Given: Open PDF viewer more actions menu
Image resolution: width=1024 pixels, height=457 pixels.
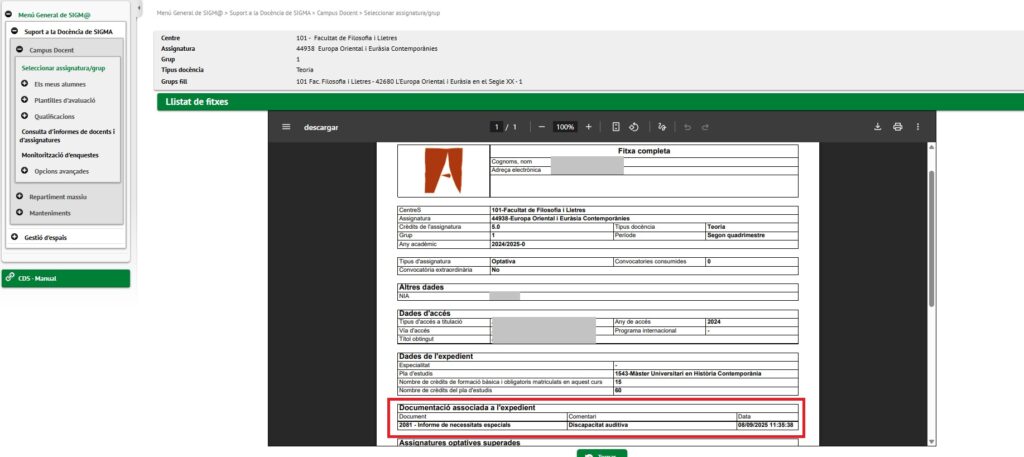Looking at the screenshot, I should pyautogui.click(x=917, y=127).
